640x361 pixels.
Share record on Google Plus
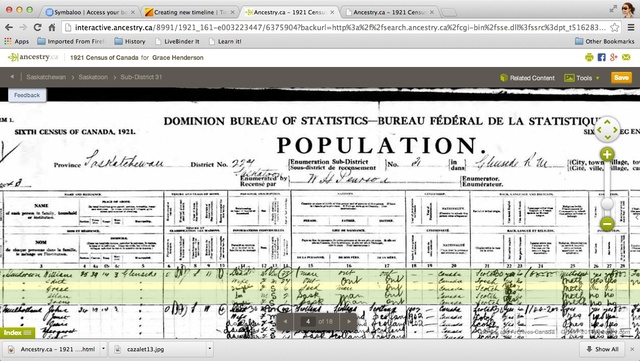coord(613,57)
